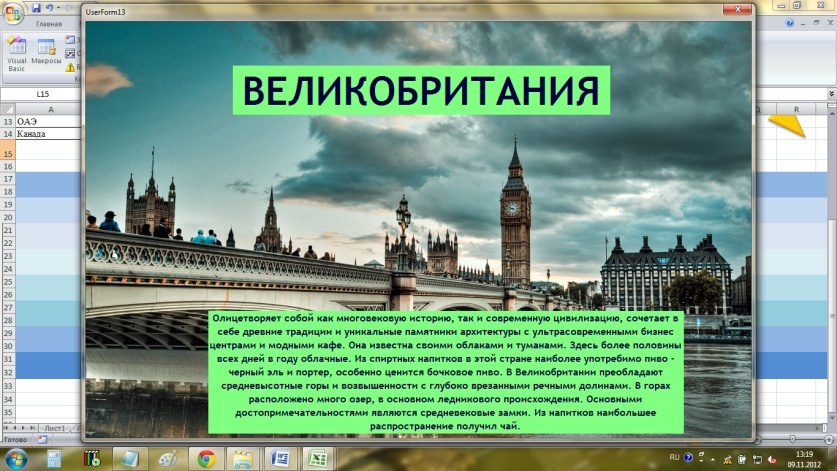
Task: Close the UserForm13 window
Action: (x=738, y=9)
